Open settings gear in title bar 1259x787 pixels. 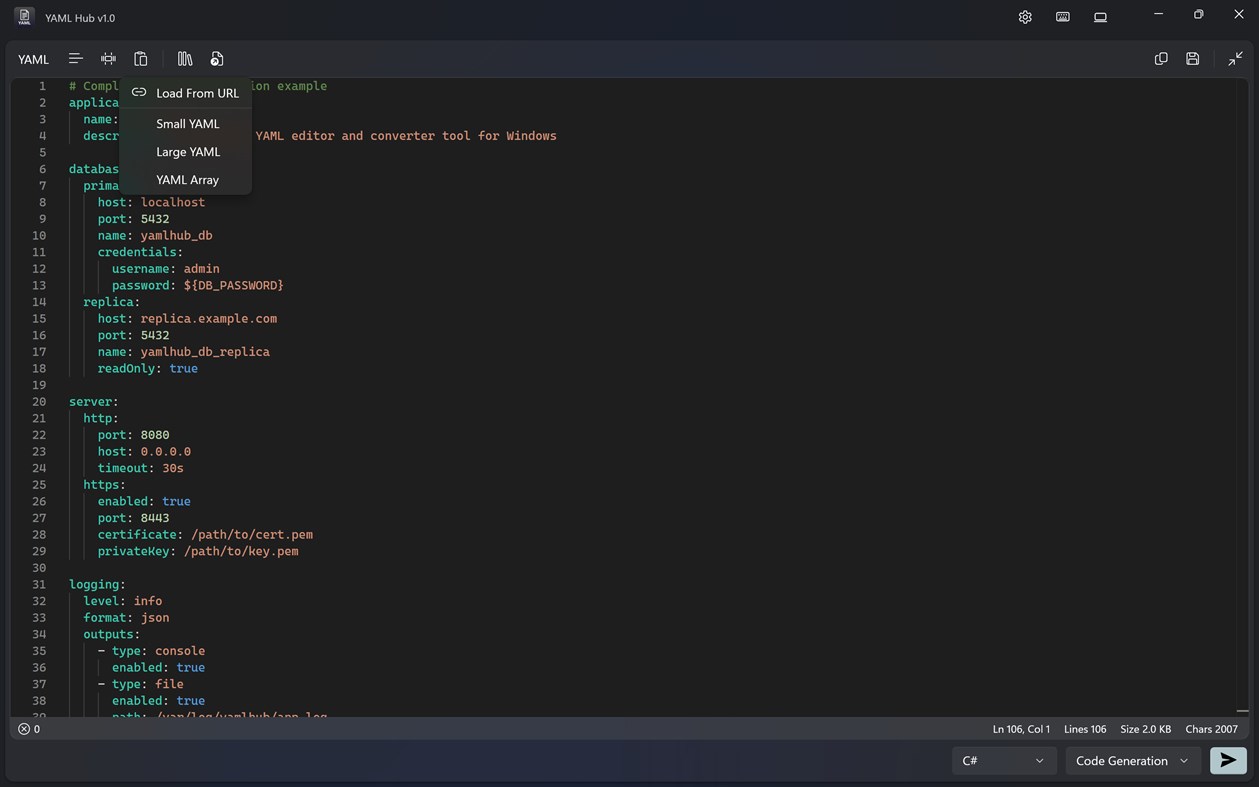click(x=1025, y=17)
